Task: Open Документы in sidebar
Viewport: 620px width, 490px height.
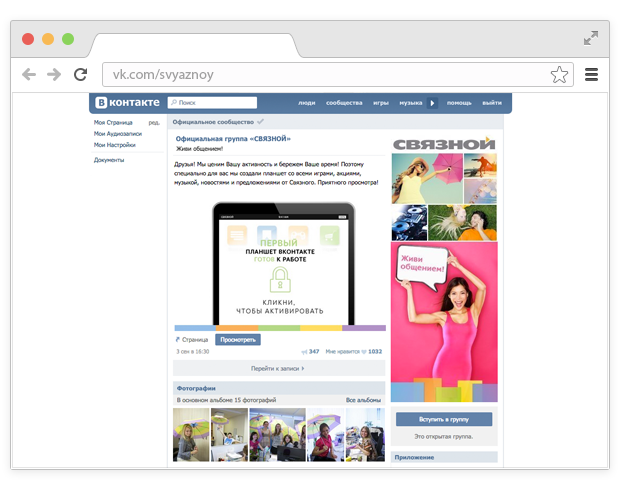Action: (x=109, y=160)
